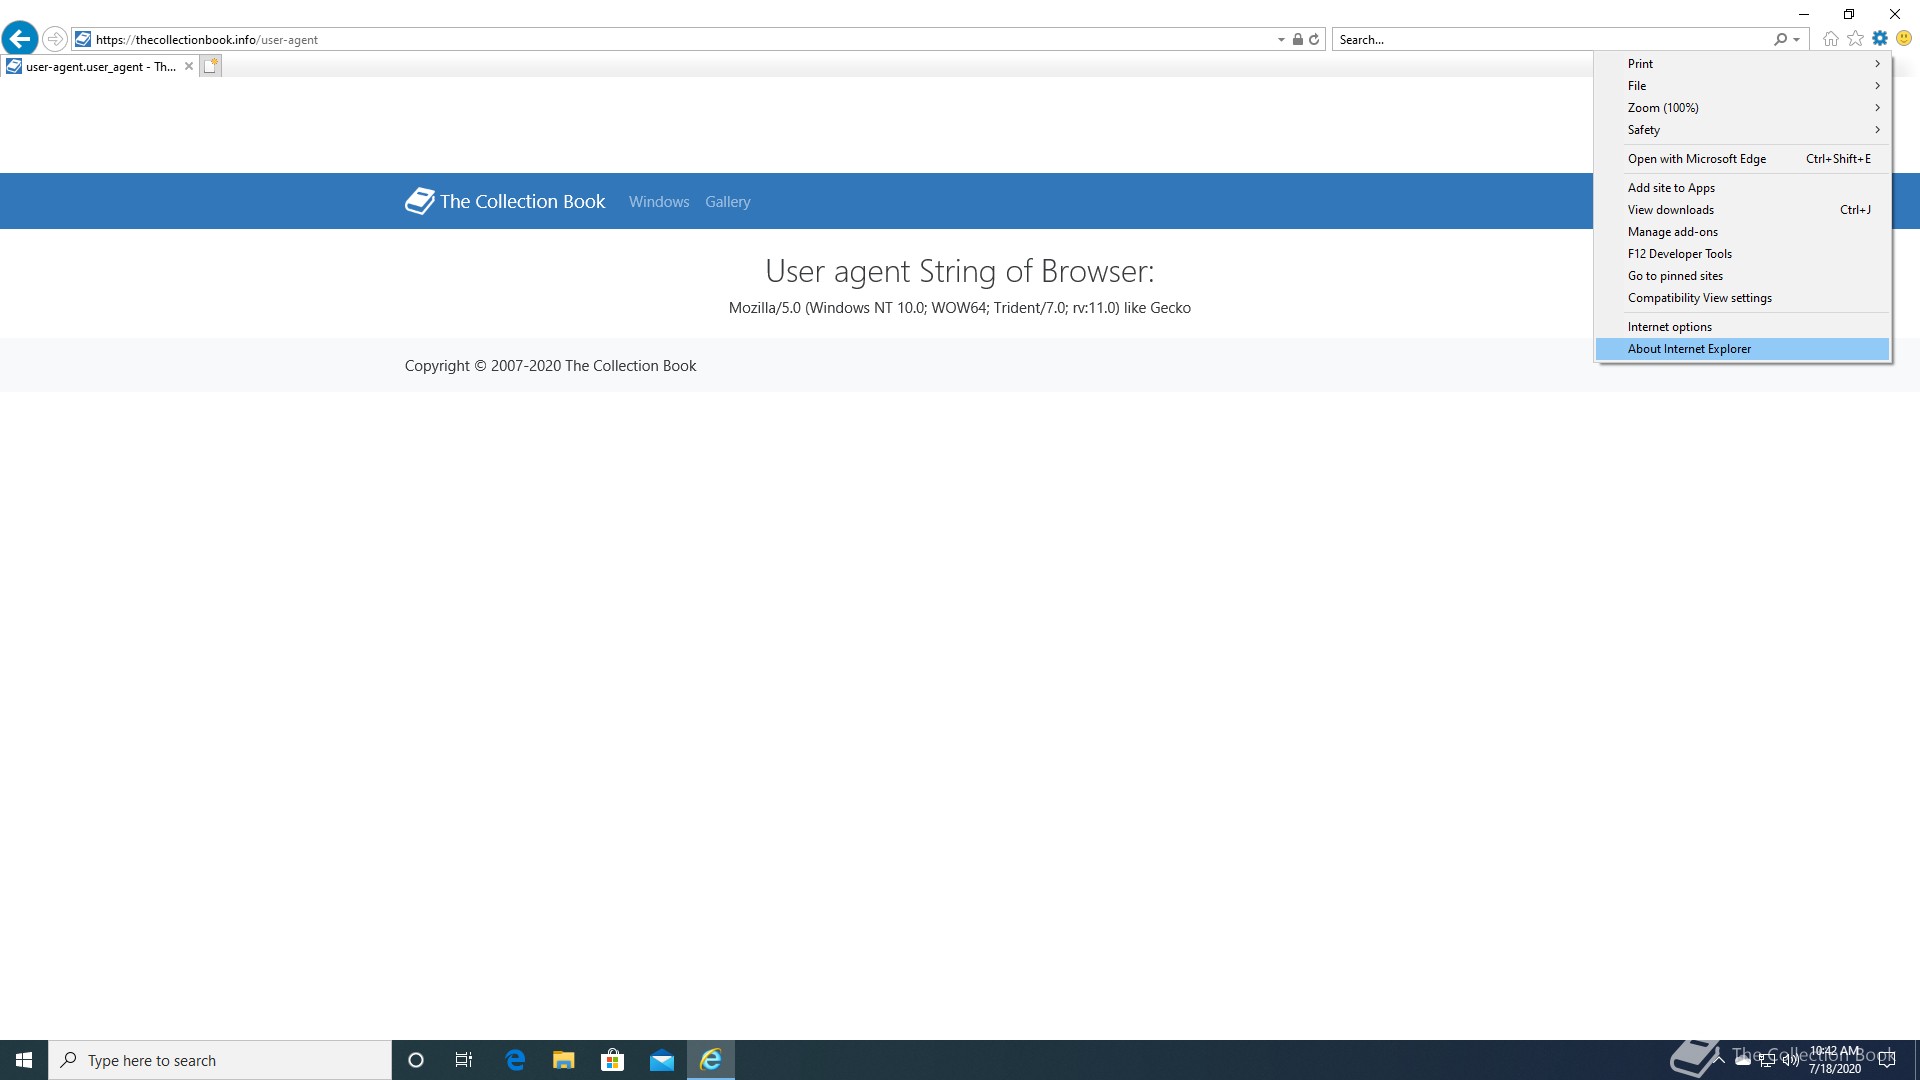
Task: Click the Home icon in IE toolbar
Action: (1831, 39)
